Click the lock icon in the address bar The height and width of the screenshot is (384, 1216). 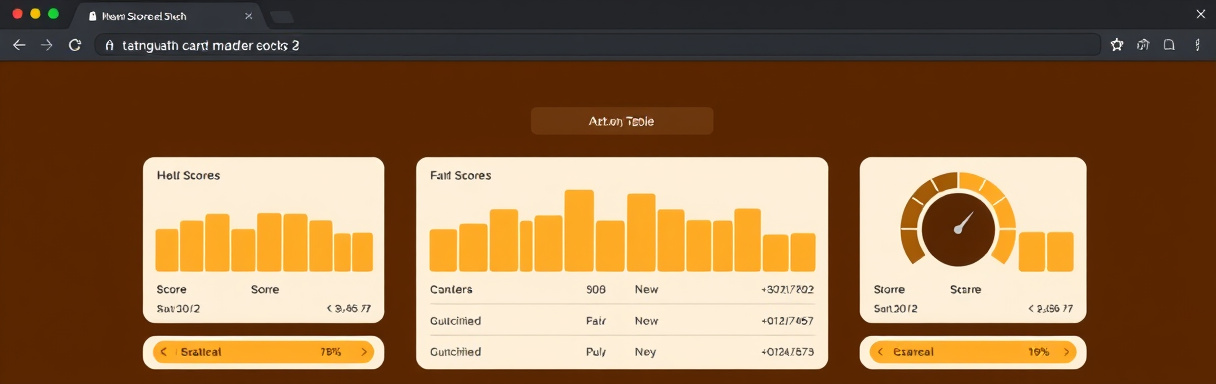[110, 45]
